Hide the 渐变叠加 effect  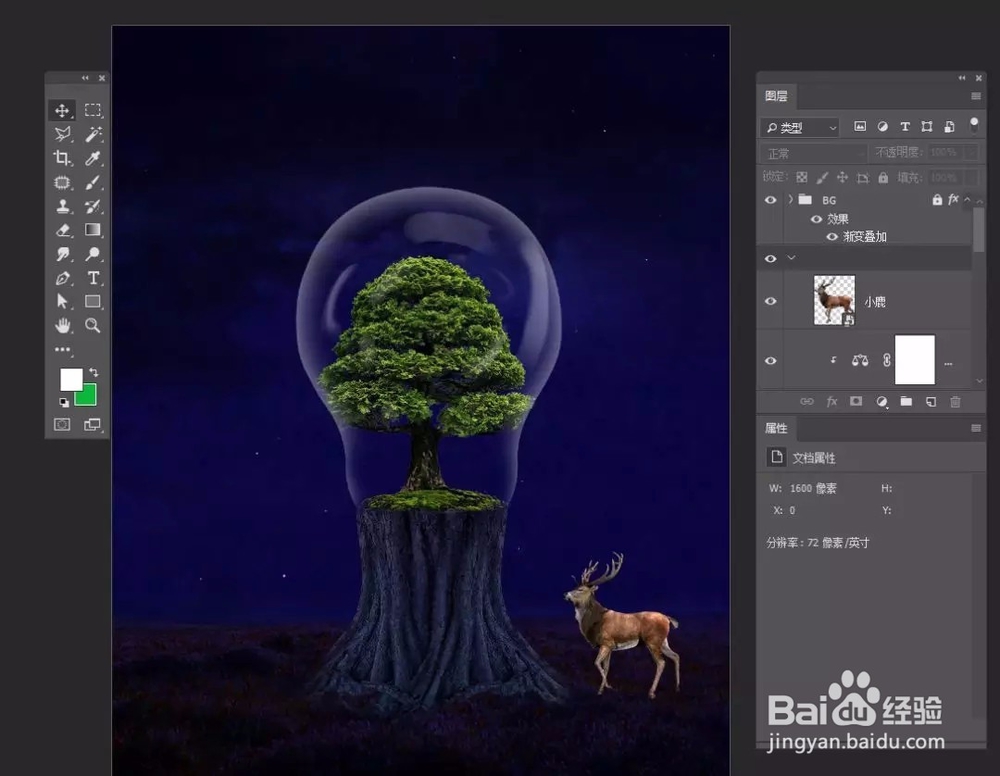[832, 236]
